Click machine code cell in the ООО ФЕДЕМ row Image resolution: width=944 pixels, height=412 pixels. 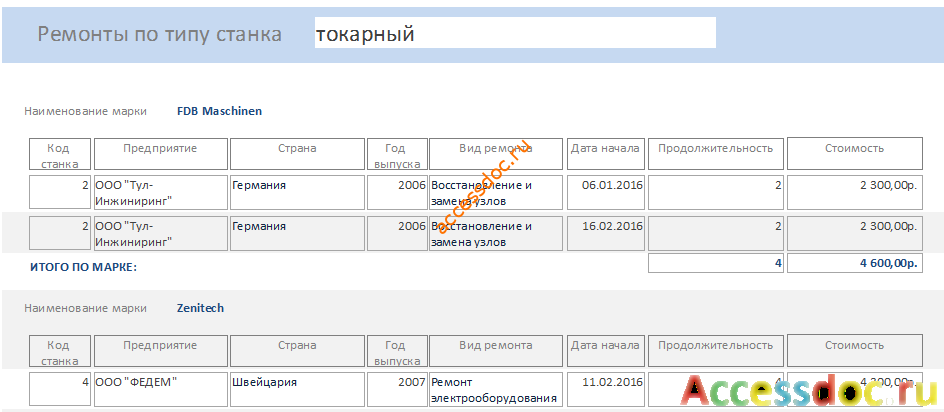tap(60, 389)
